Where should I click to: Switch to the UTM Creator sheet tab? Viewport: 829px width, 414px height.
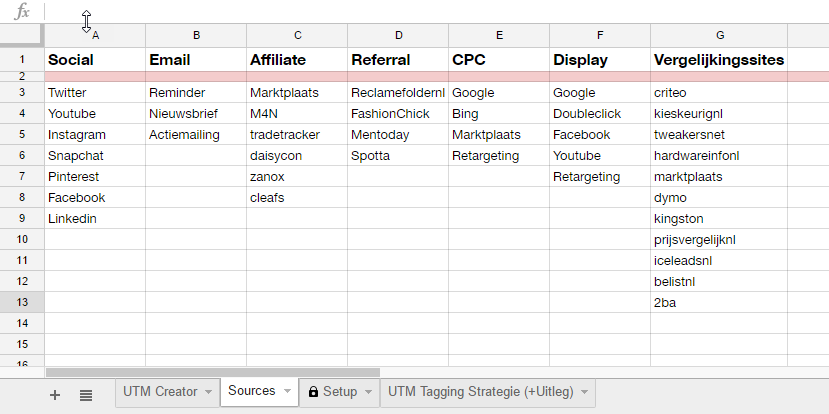(x=160, y=392)
